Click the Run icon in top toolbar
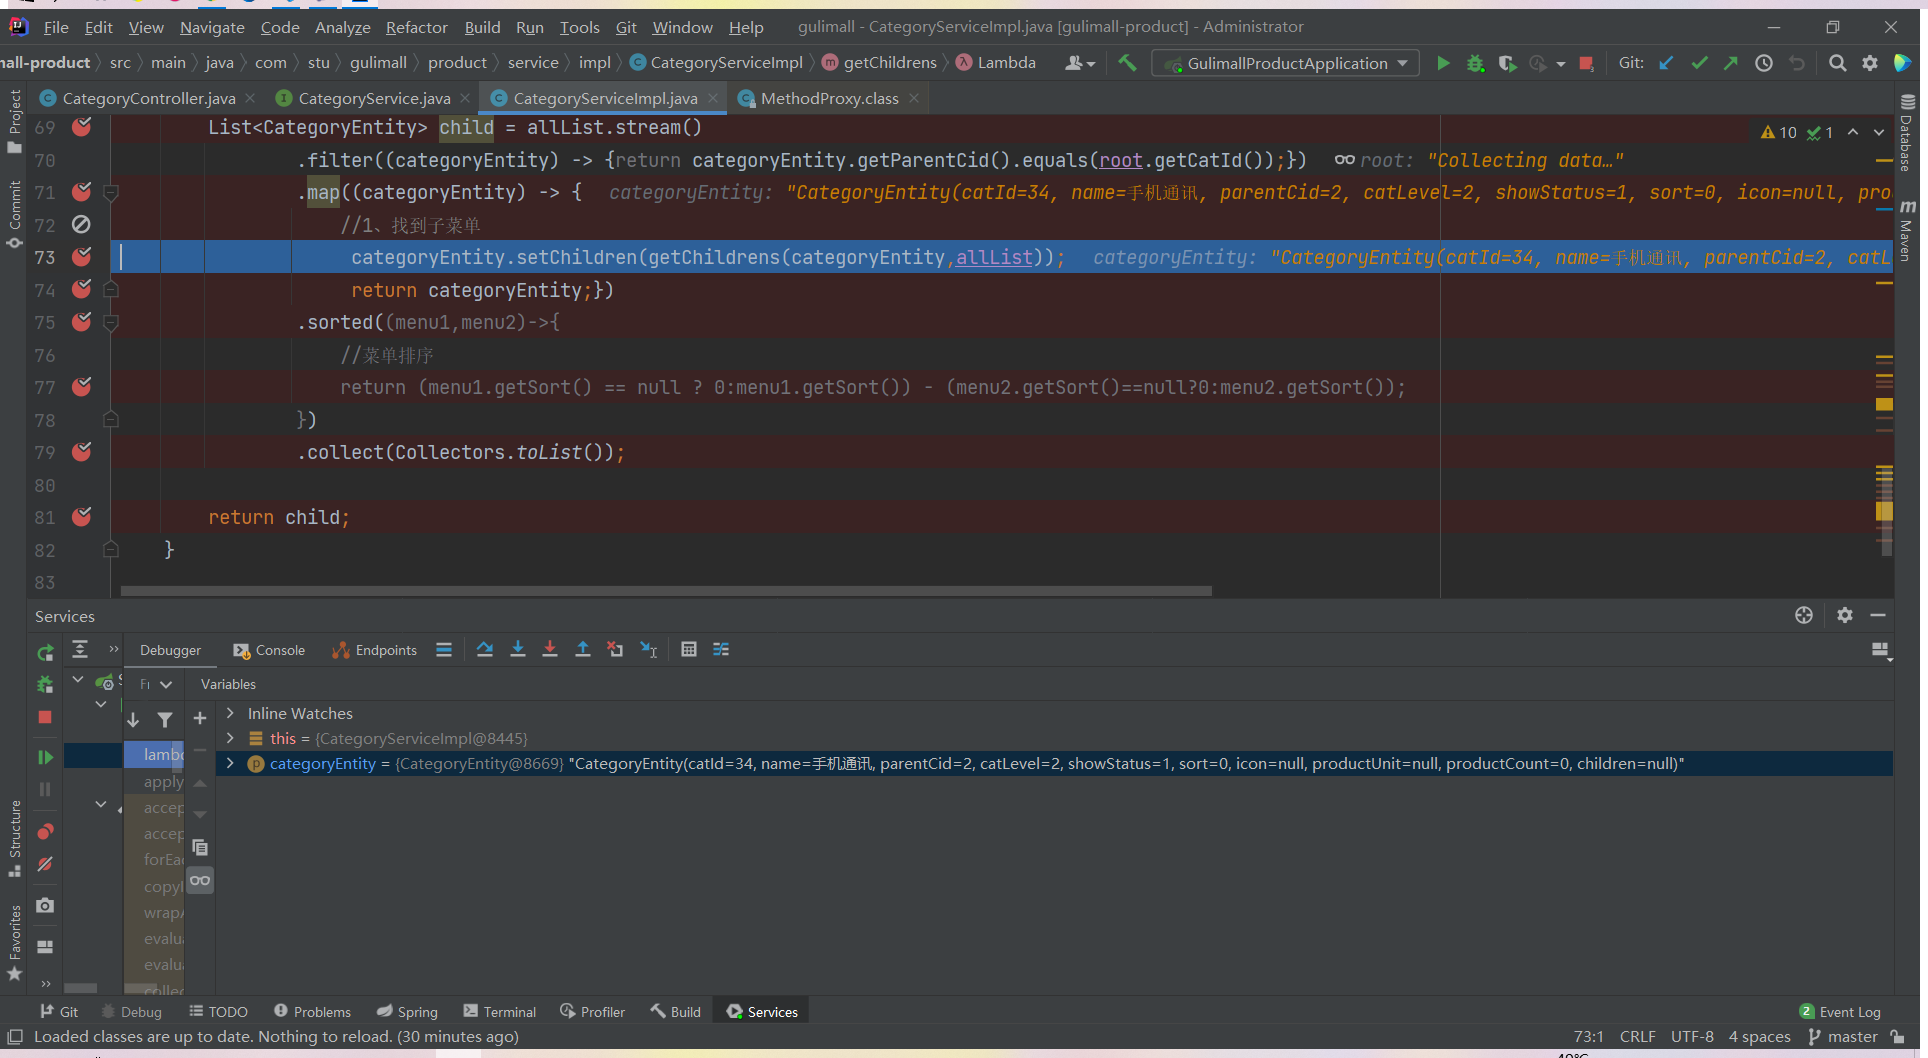This screenshot has width=1928, height=1058. tap(1443, 63)
